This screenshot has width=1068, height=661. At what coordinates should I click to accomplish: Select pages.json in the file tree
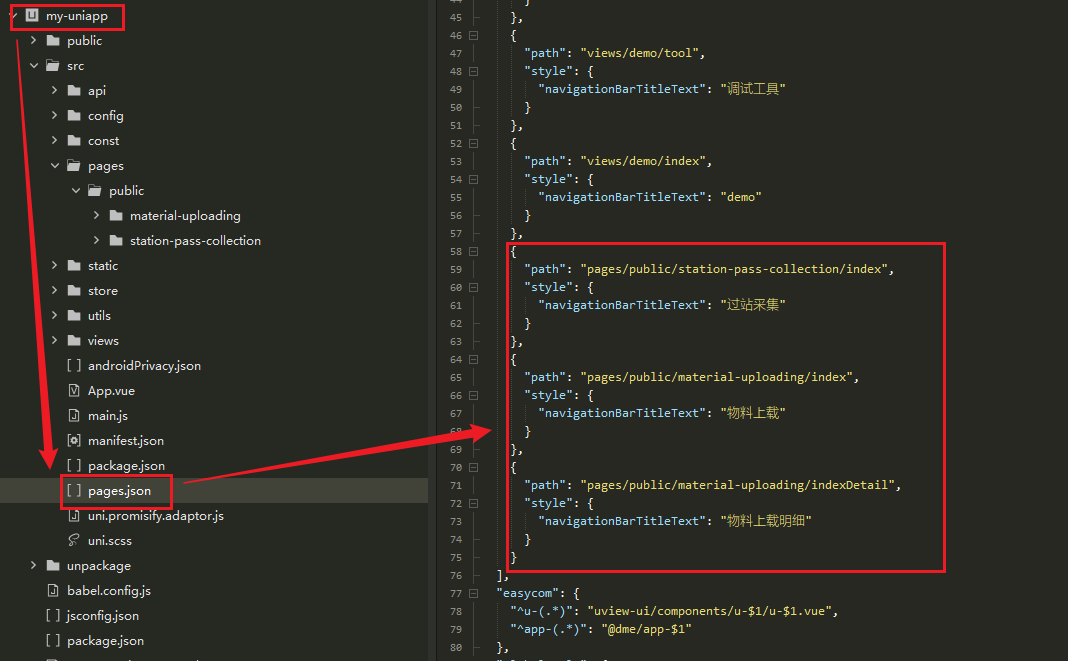point(119,491)
